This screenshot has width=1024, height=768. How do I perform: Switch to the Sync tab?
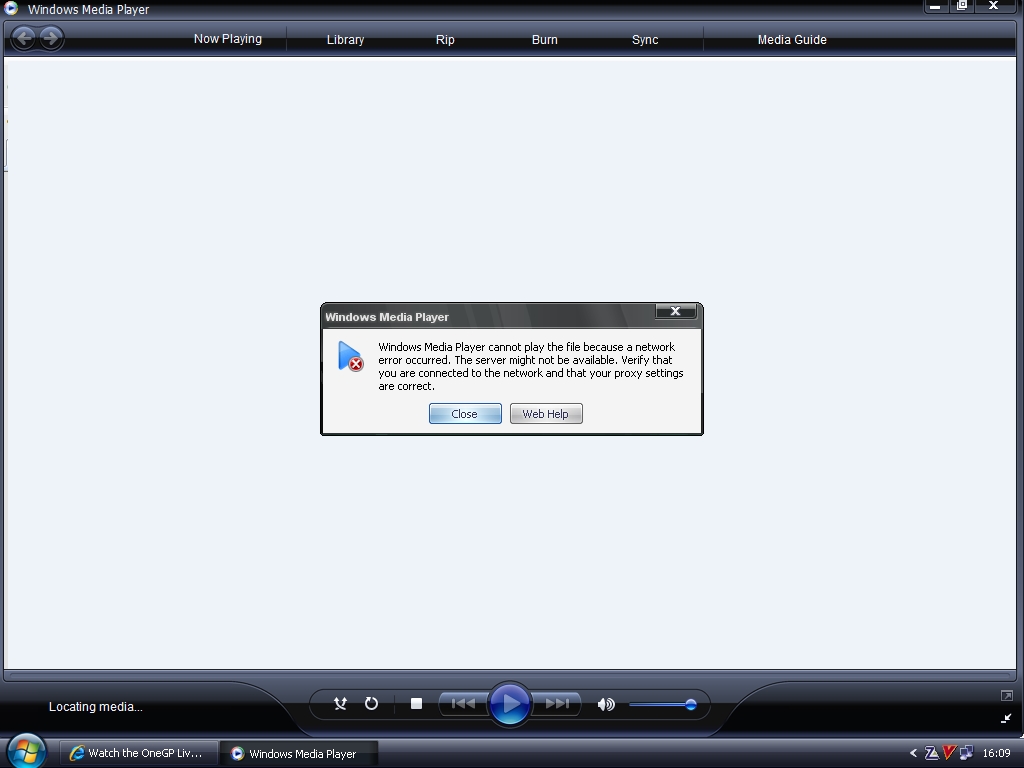coord(645,40)
